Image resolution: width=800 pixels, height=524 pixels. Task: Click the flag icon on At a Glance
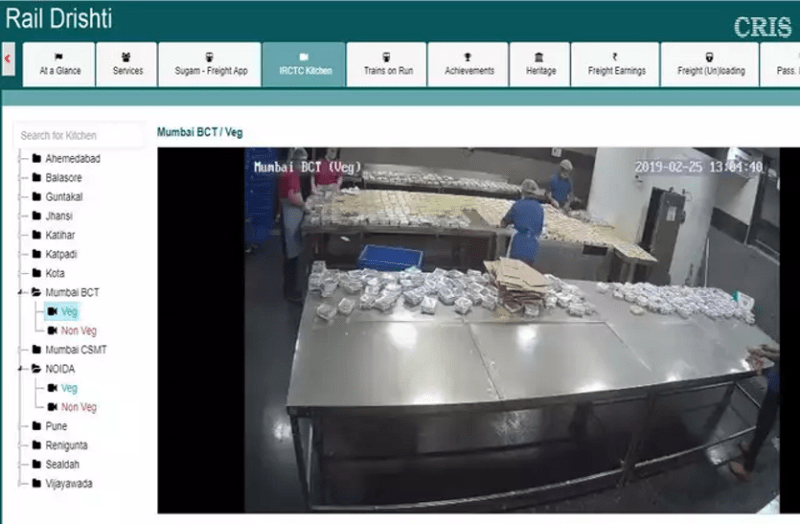point(59,57)
